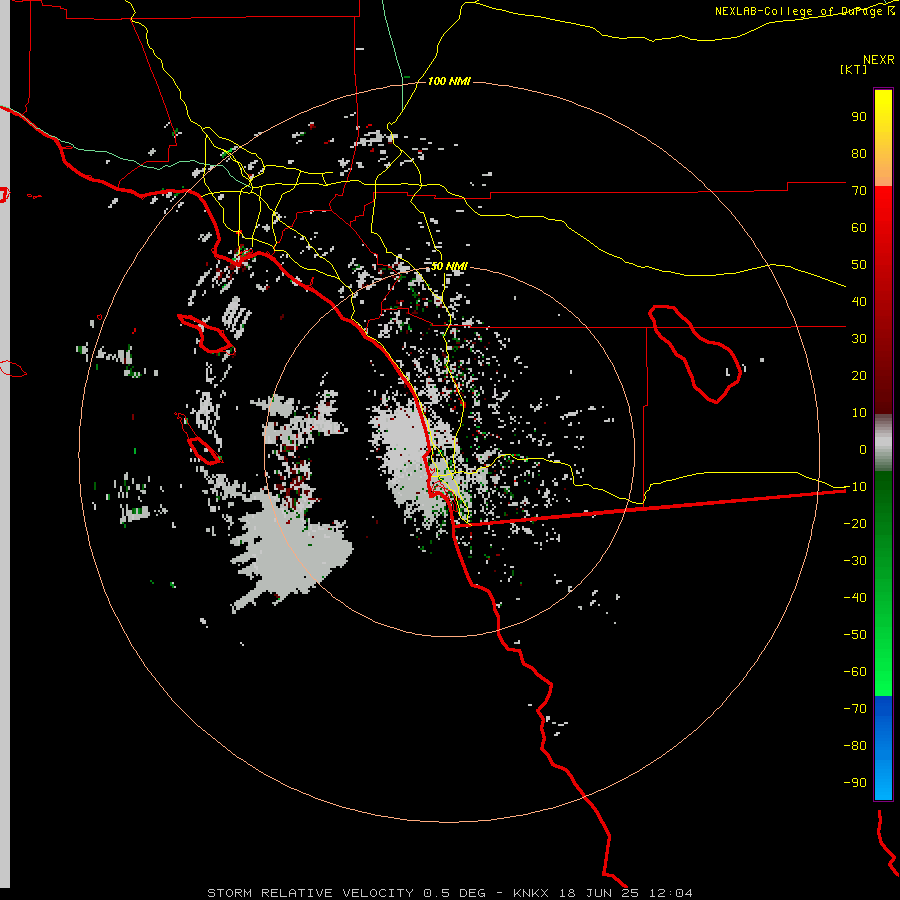
Task: Click the -40 value on the velocity scale
Action: 855,598
